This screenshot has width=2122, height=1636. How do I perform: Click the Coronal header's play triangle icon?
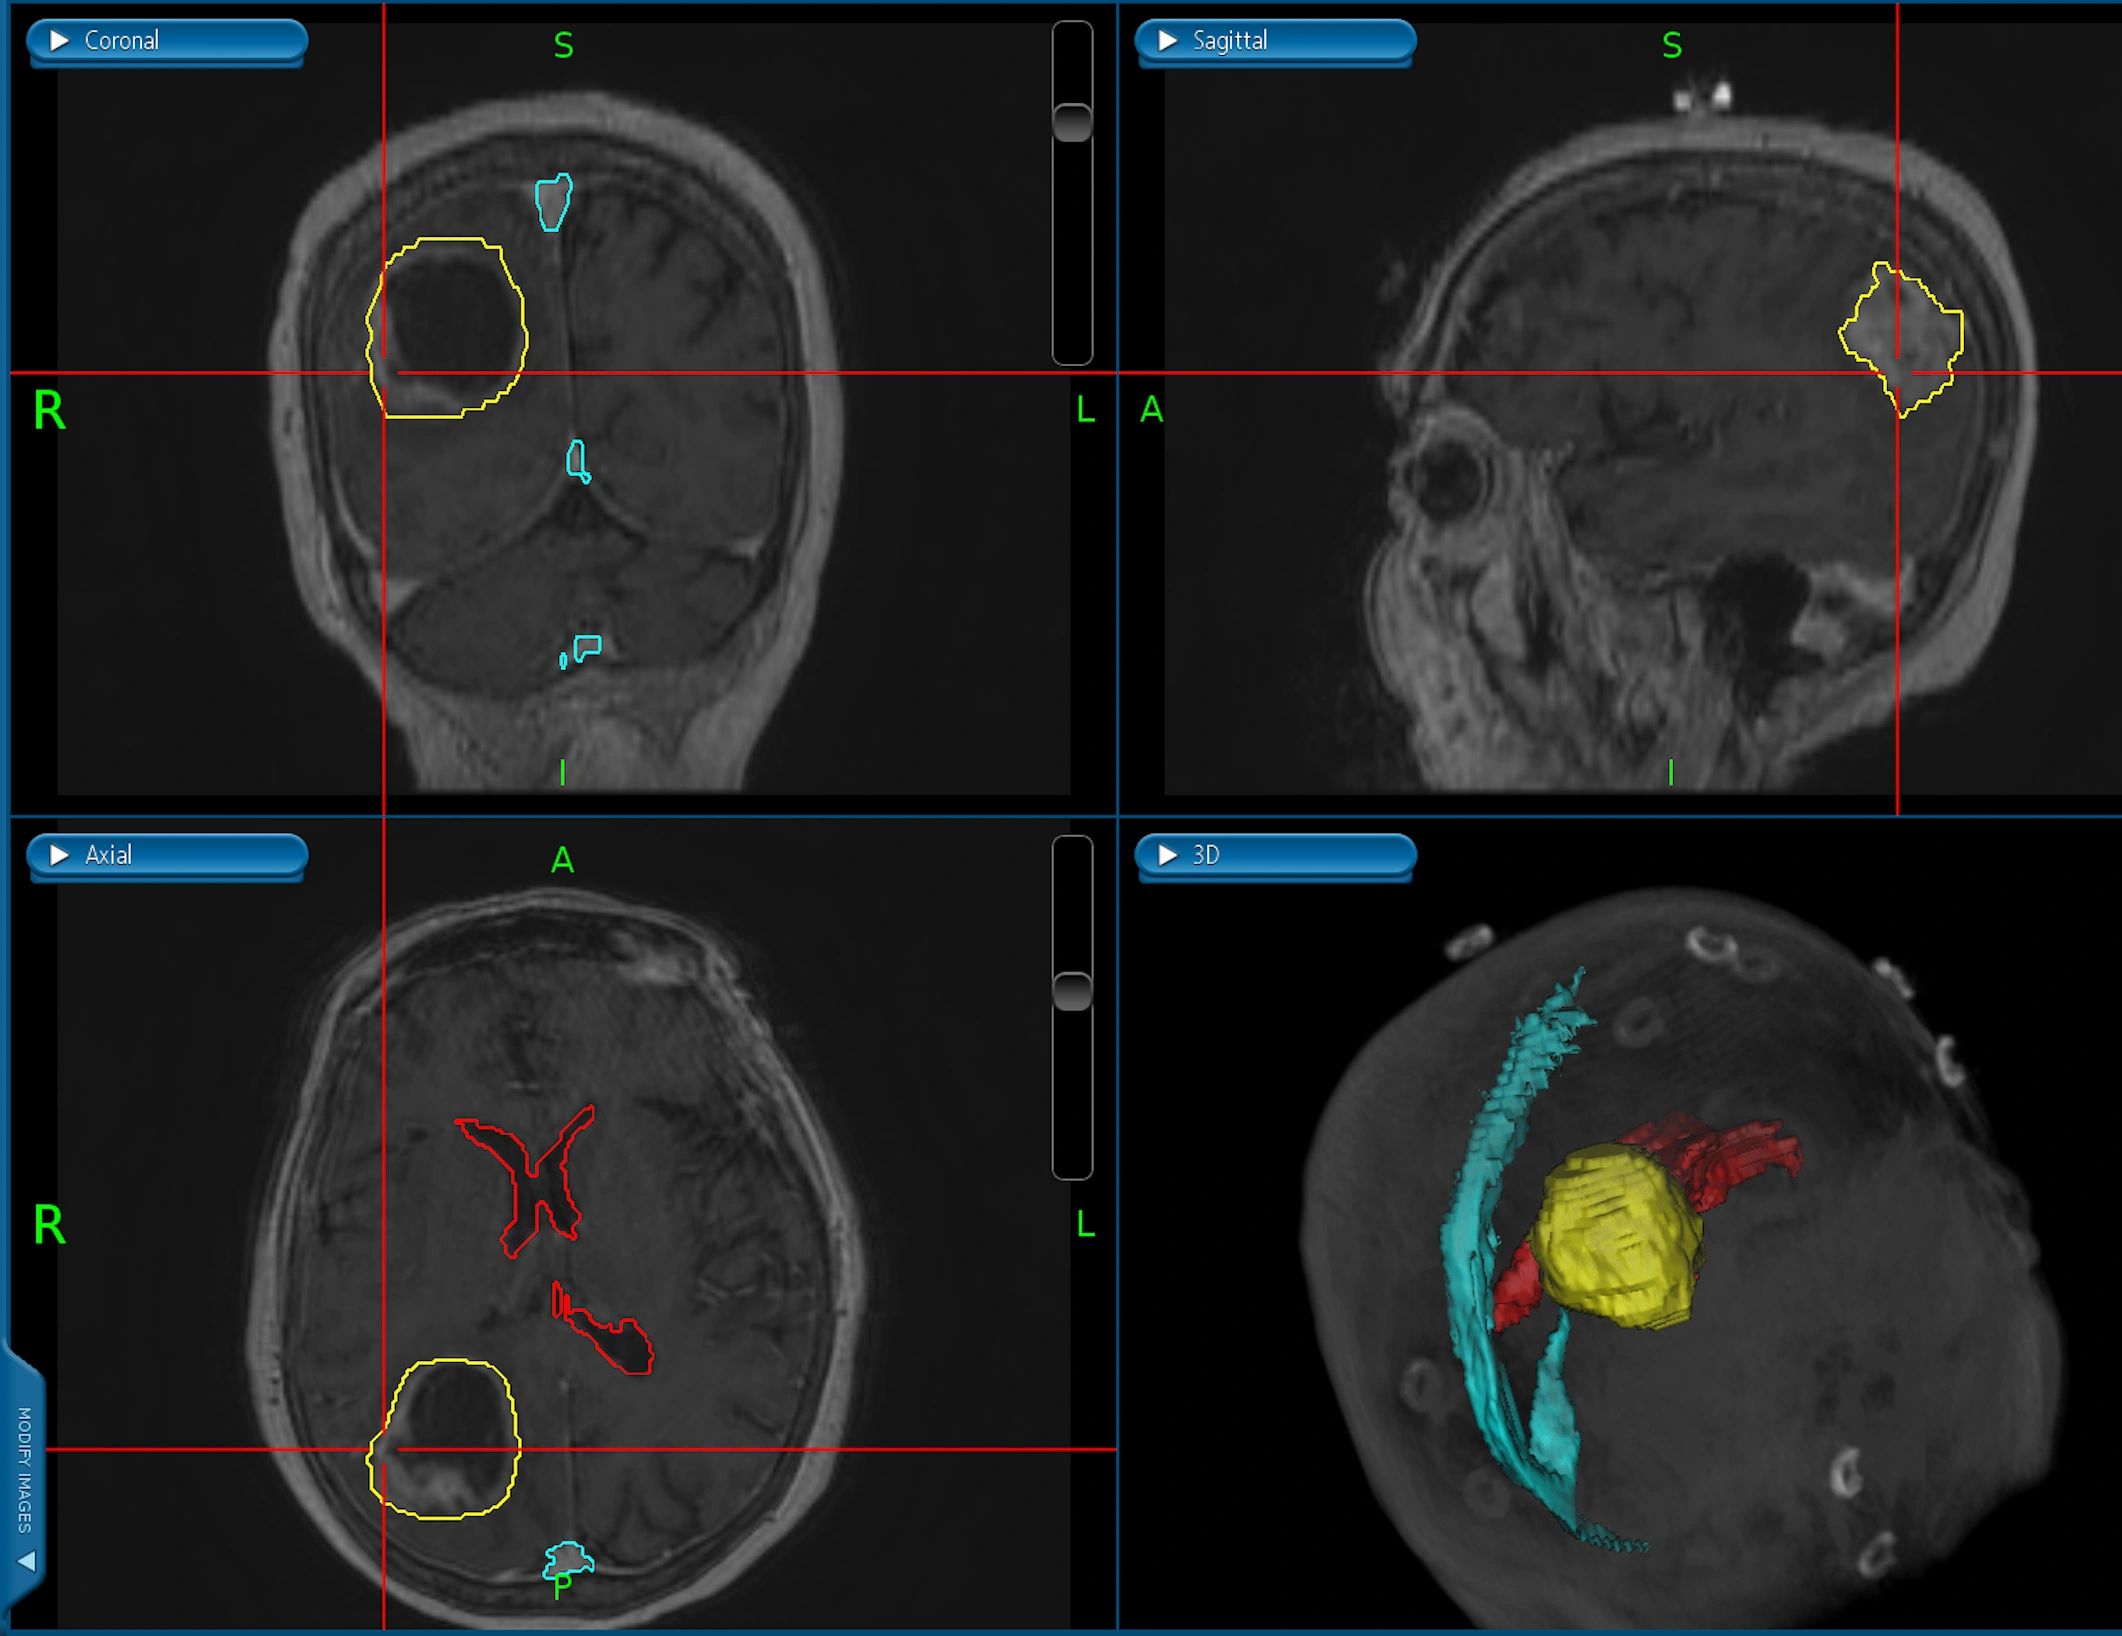[59, 41]
